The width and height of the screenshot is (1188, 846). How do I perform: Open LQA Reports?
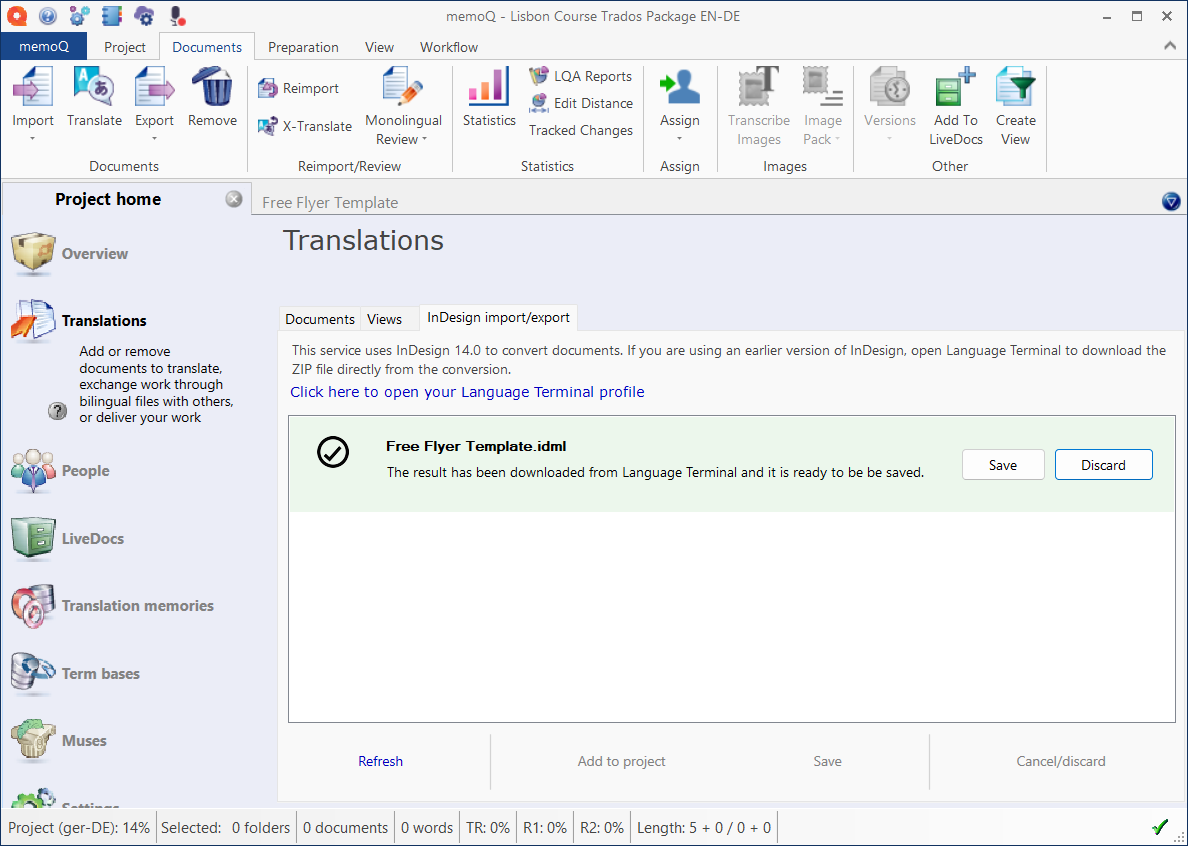point(580,76)
